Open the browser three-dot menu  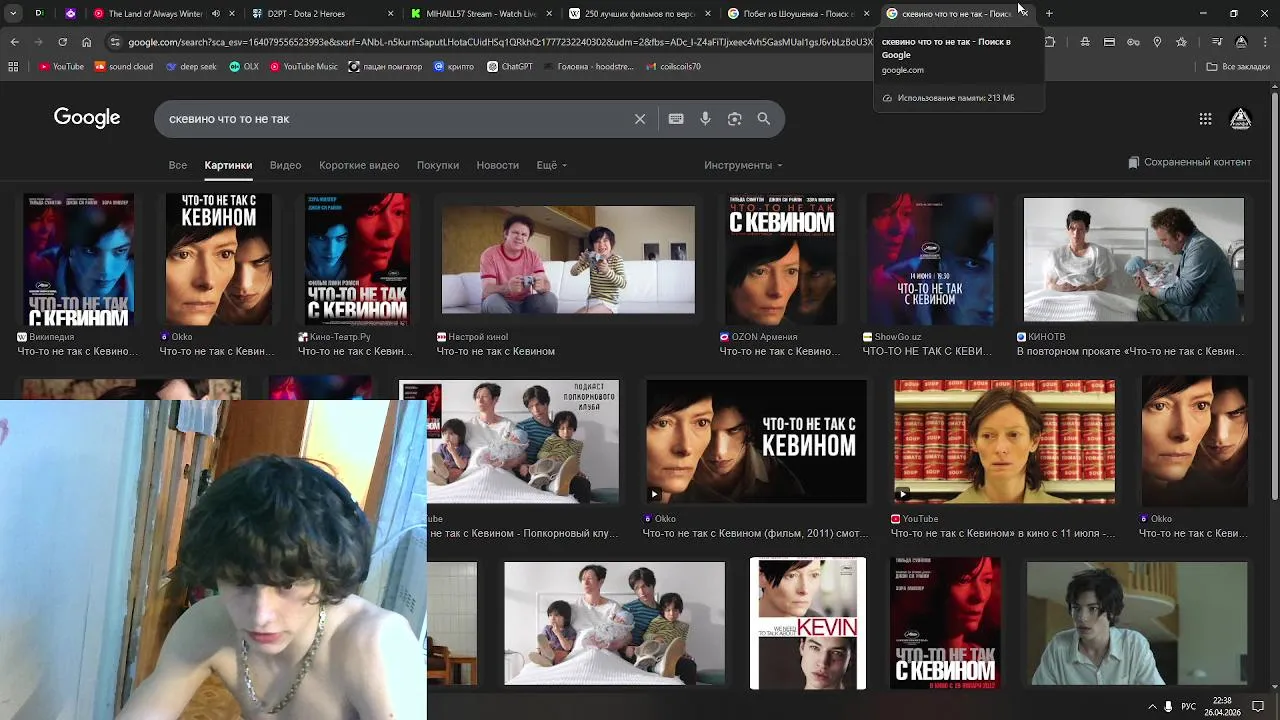pyautogui.click(x=1265, y=42)
